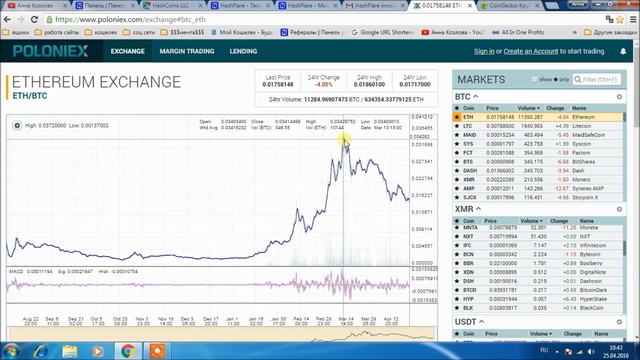Viewport: 640px width, 360px height.
Task: Select Storjcoin X market row
Action: (538, 198)
